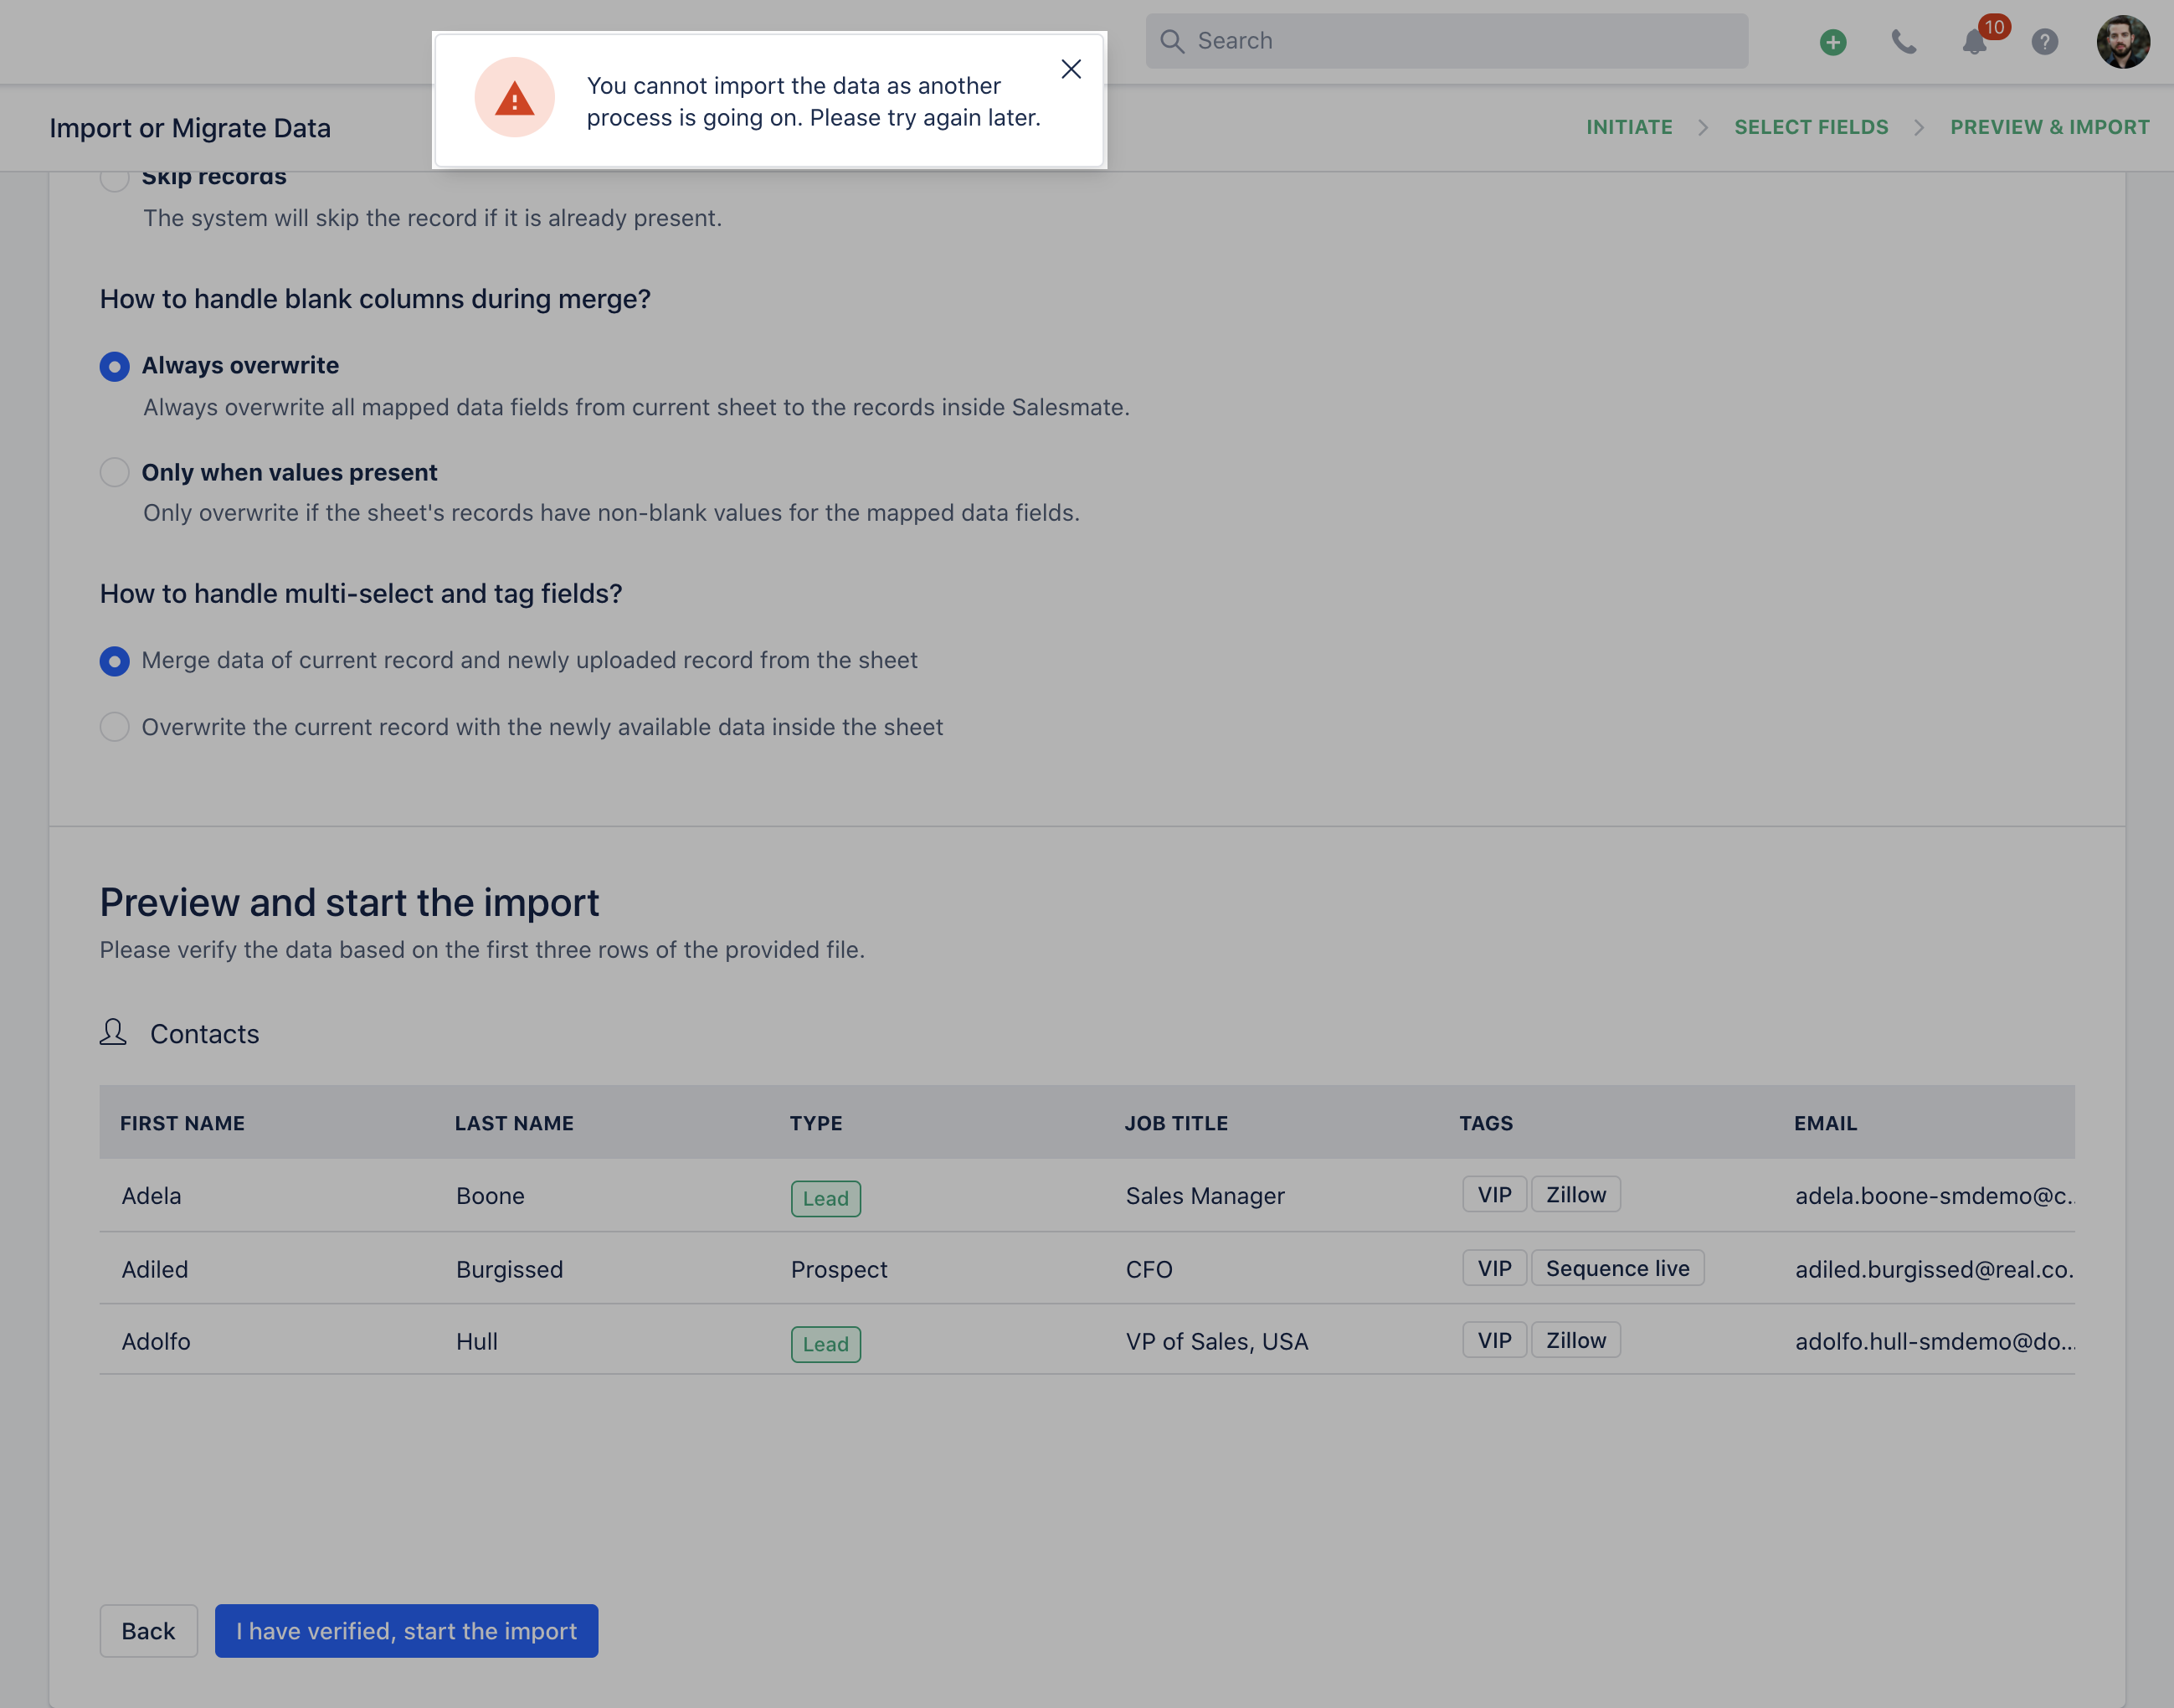Image resolution: width=2174 pixels, height=1708 pixels.
Task: Go to the SELECT FIELDS step
Action: 1811,127
